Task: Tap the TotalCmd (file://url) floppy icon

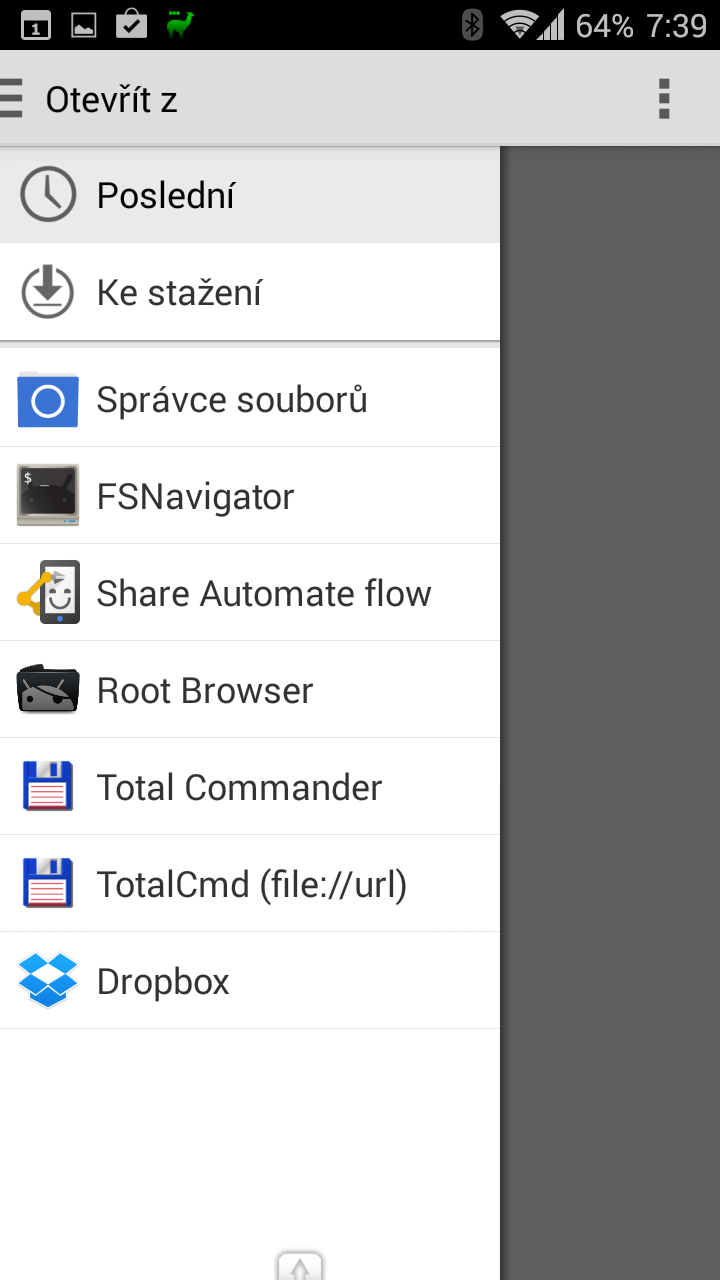Action: [x=48, y=883]
